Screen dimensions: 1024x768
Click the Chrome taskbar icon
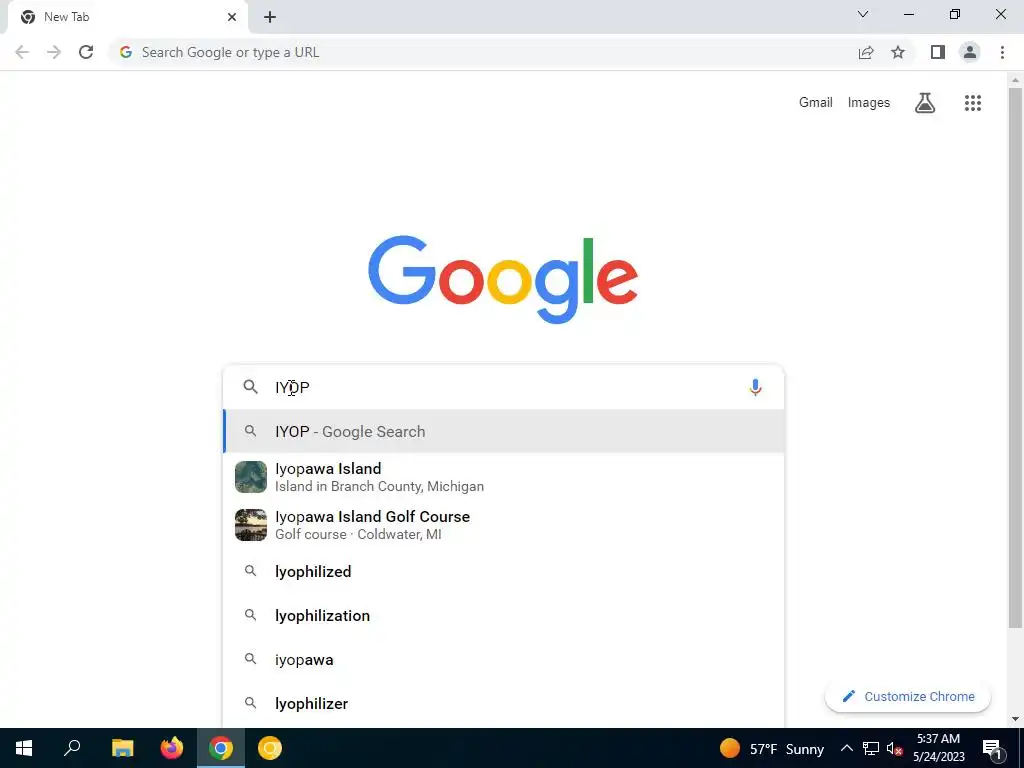click(x=221, y=748)
